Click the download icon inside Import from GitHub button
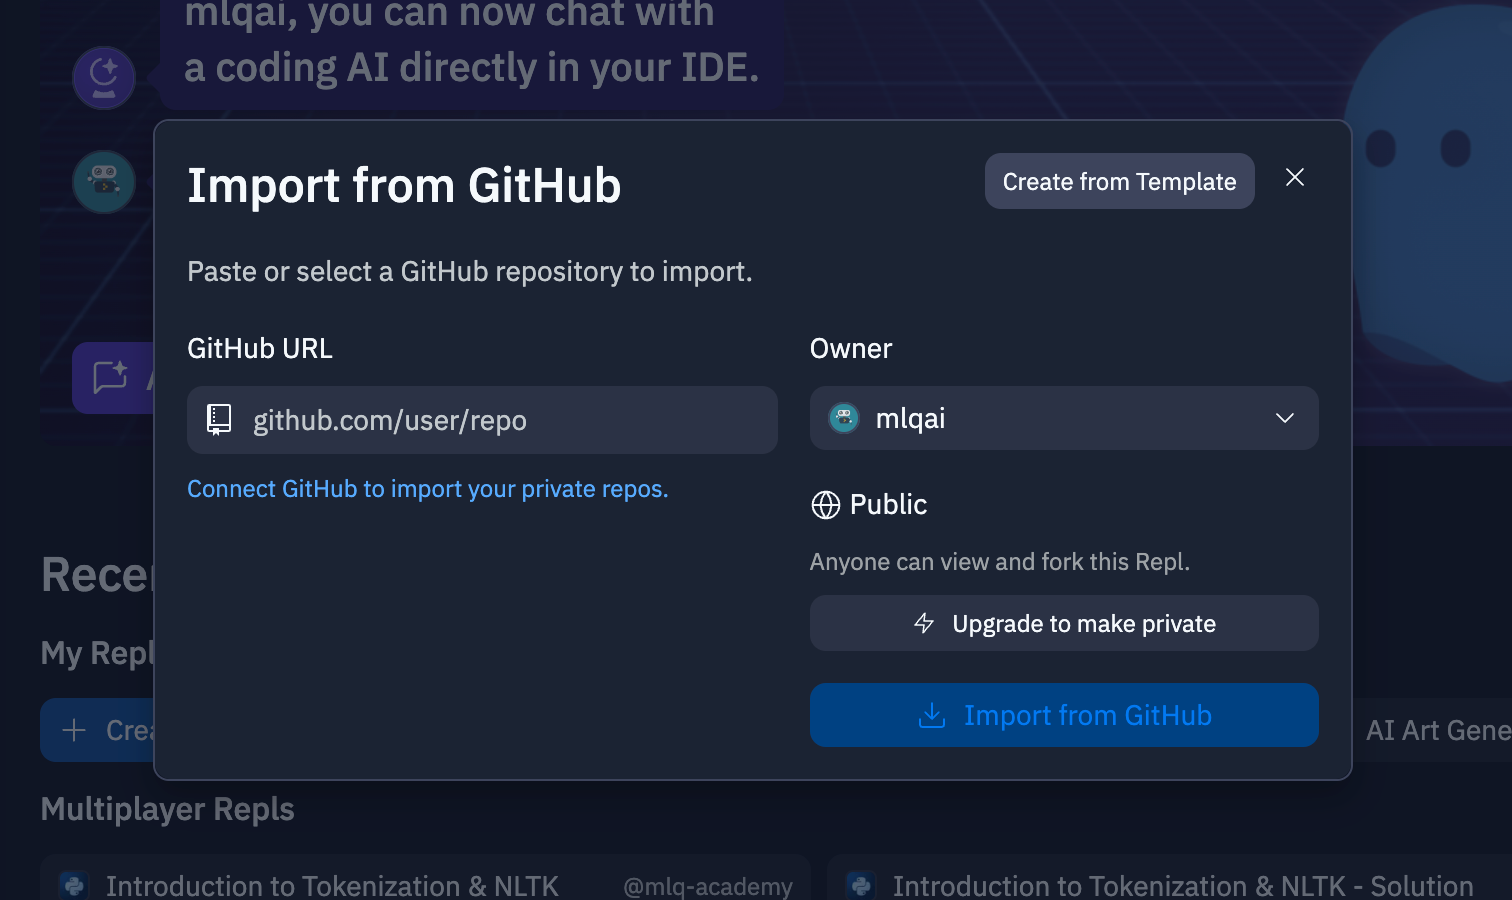Viewport: 1512px width, 900px height. point(931,715)
